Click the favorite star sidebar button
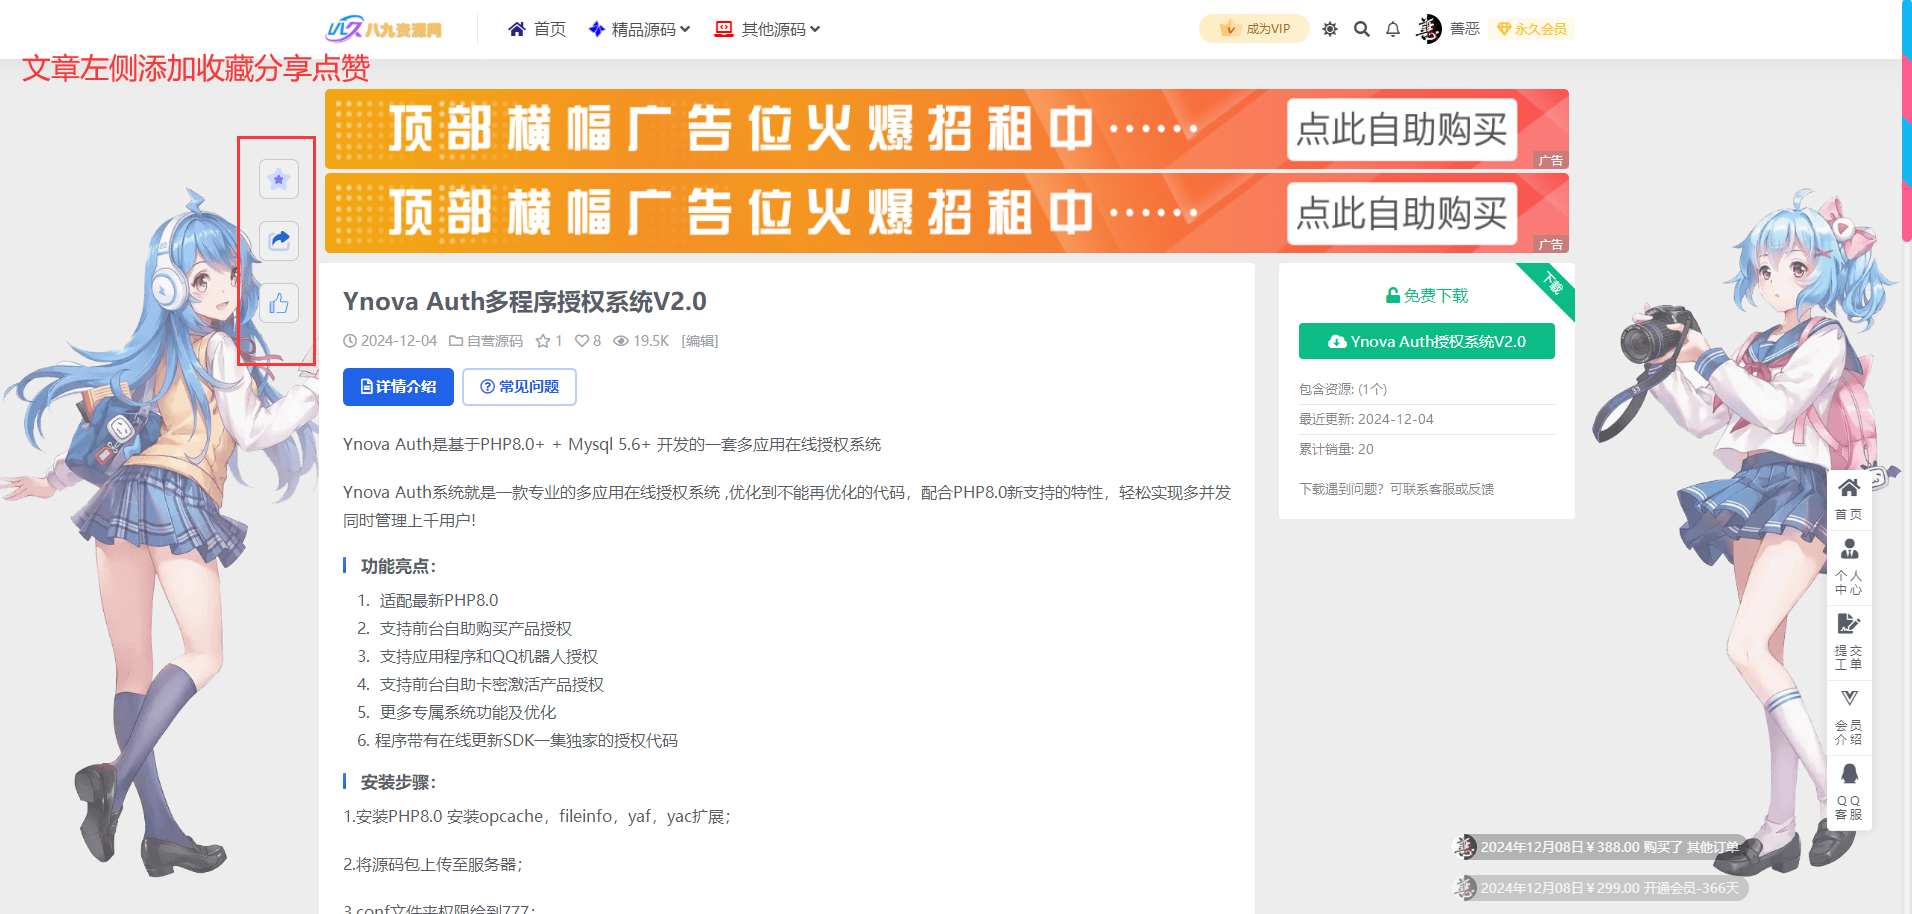Screen dimensions: 1912x914 click(279, 179)
